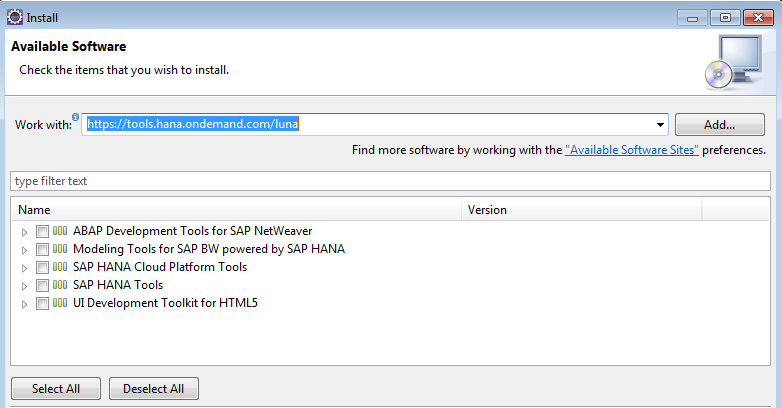
Task: Sort by the Version column header
Action: pyautogui.click(x=582, y=210)
